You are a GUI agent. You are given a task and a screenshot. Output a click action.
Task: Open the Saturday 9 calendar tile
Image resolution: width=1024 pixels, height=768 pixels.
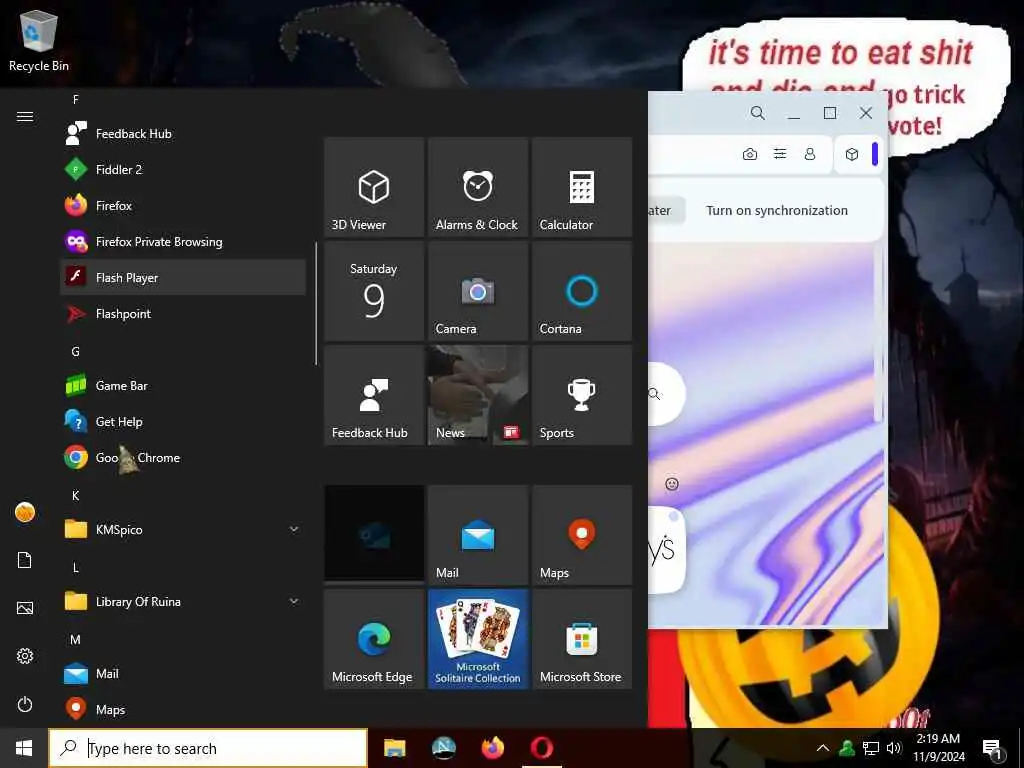374,291
